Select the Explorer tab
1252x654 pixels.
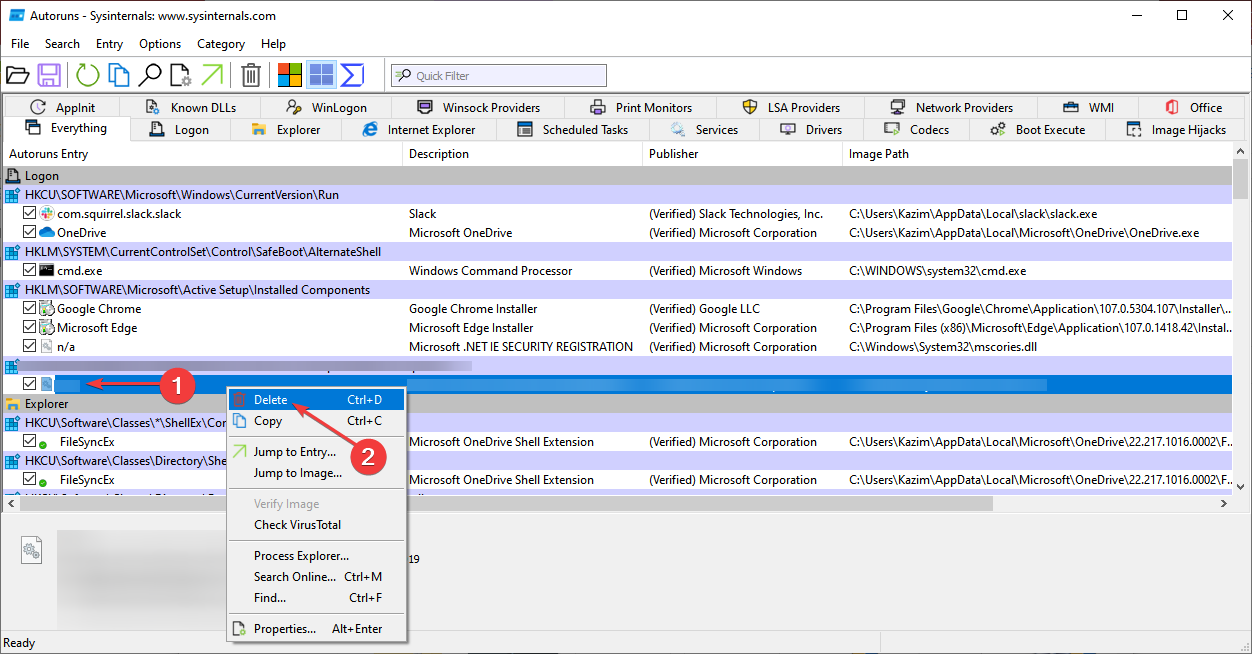pos(286,130)
